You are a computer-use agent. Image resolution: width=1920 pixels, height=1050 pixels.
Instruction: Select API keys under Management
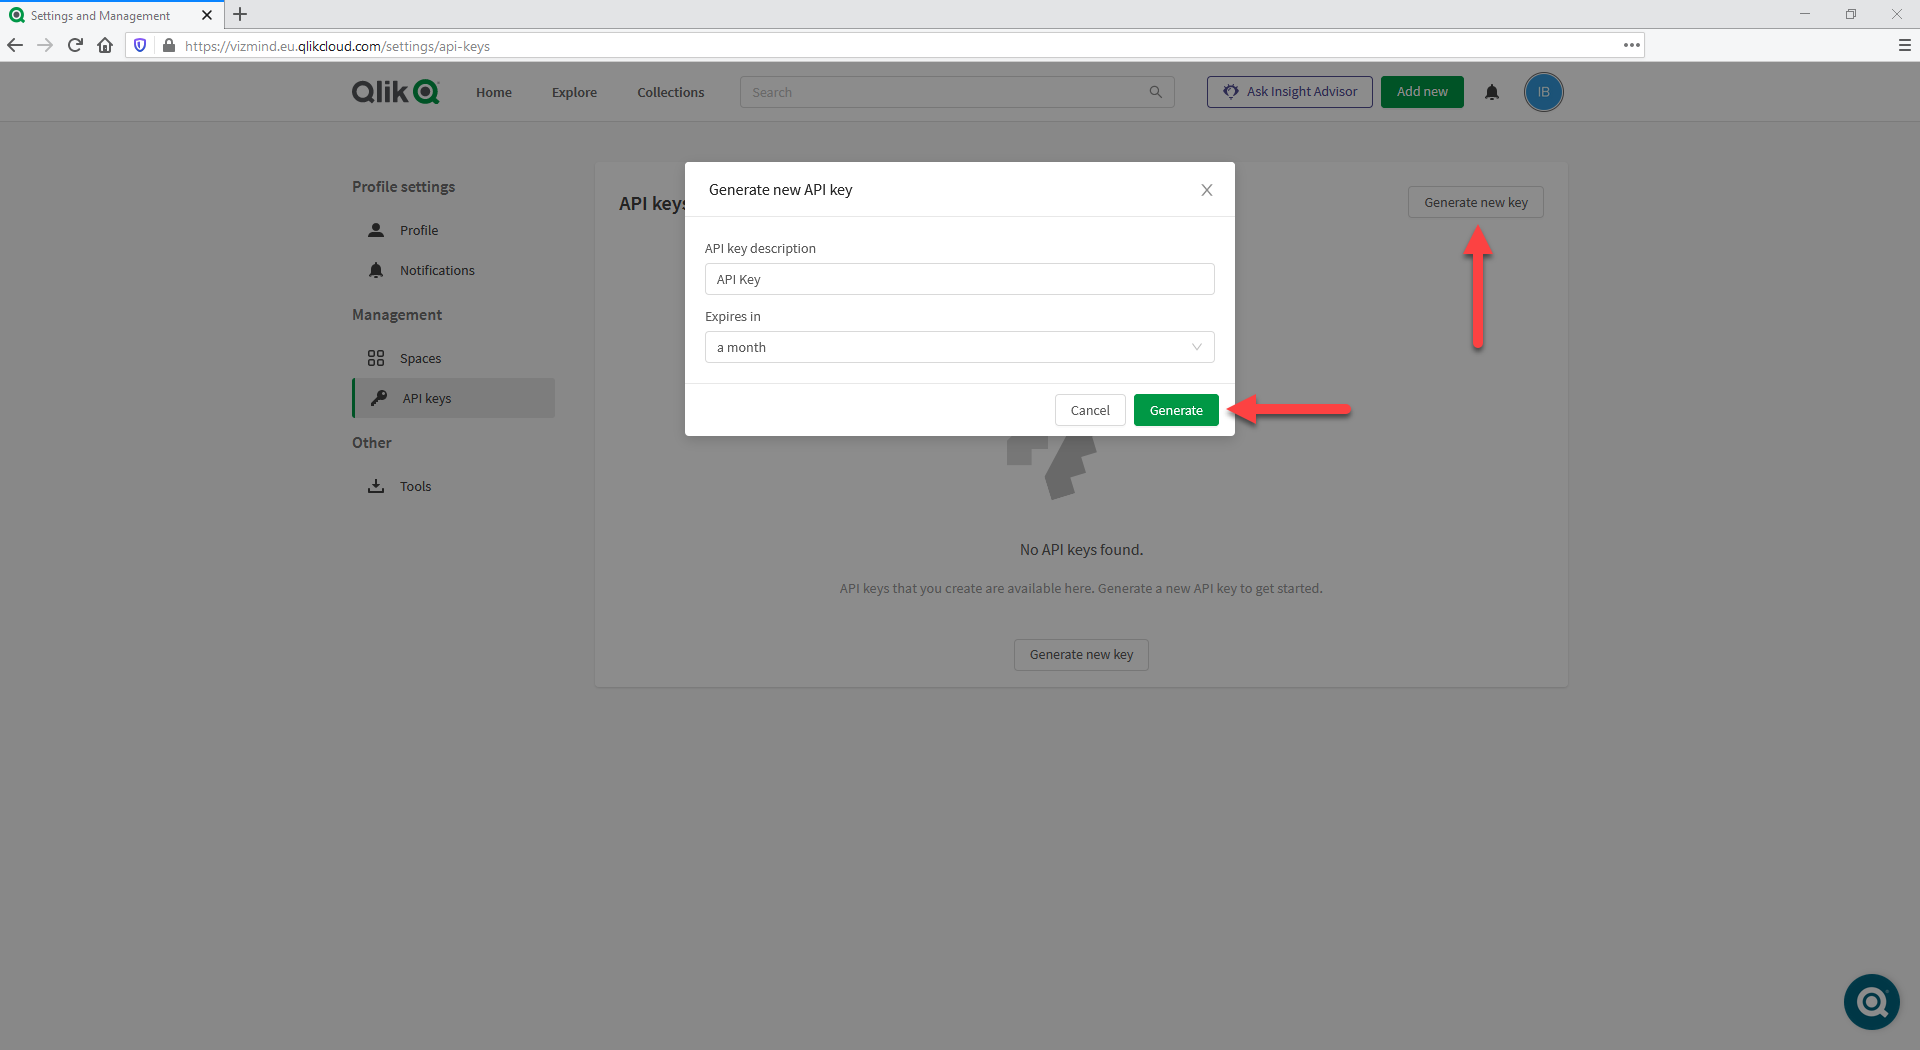(454, 398)
